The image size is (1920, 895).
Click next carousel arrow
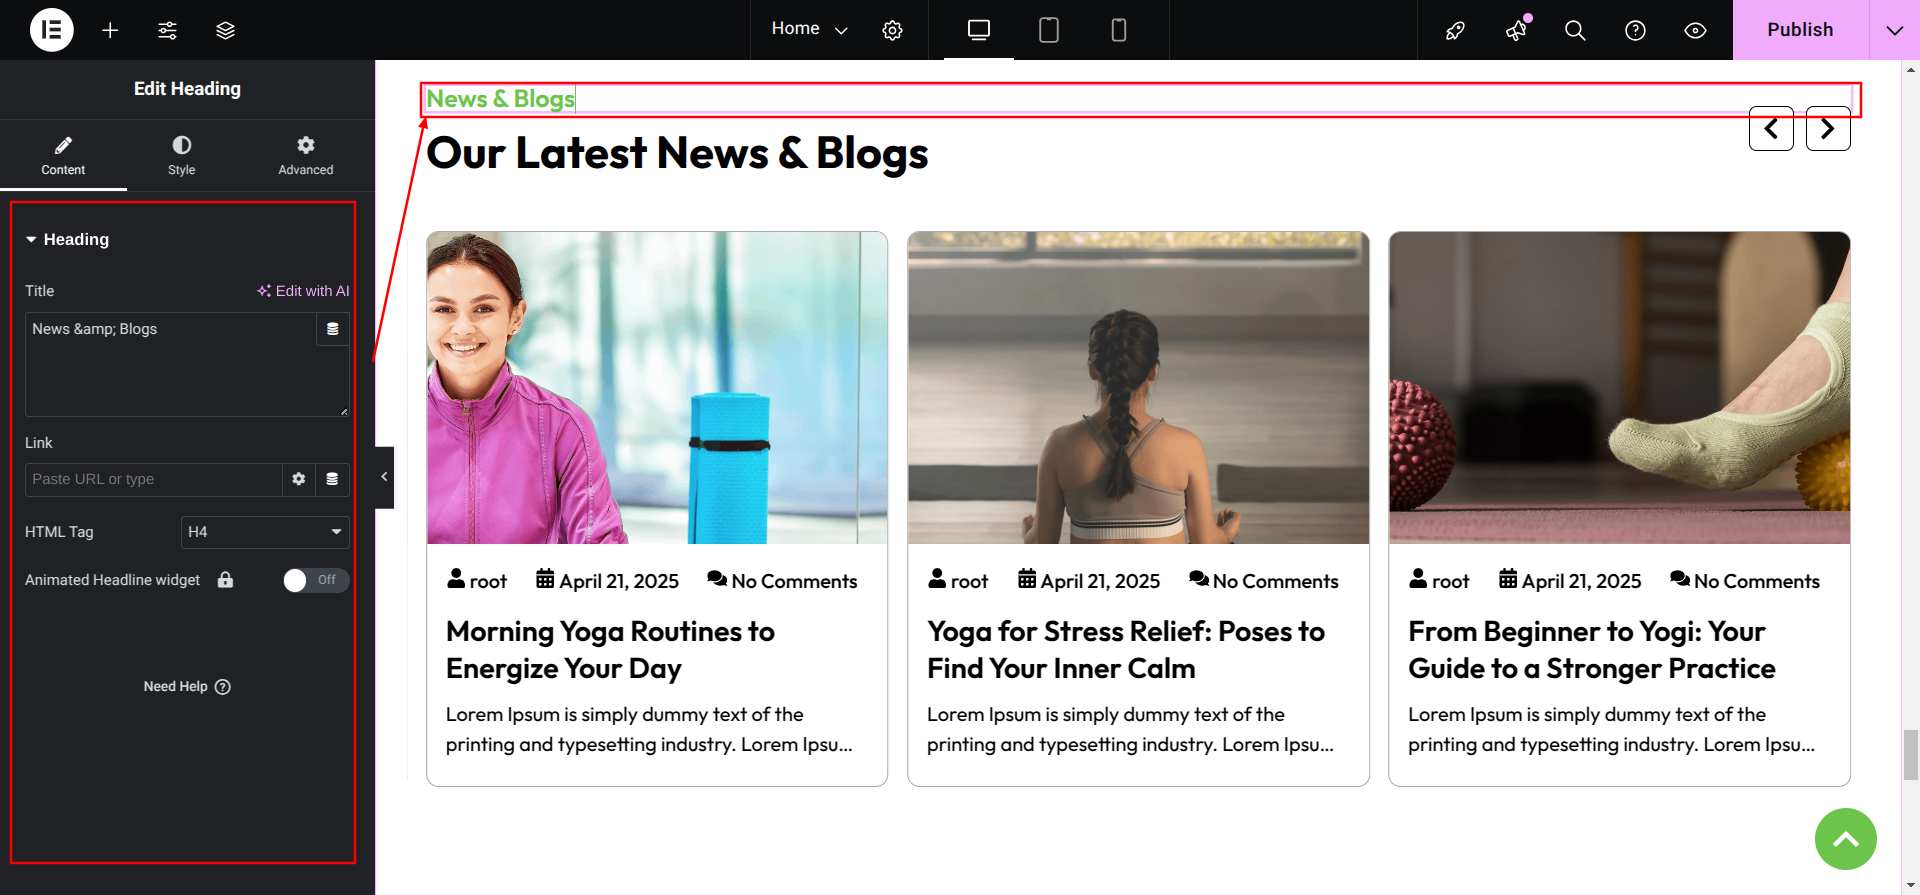click(1828, 128)
